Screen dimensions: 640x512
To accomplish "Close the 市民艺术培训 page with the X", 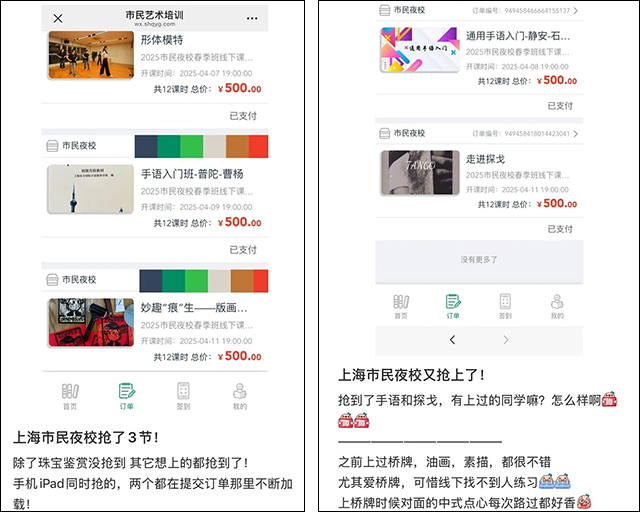I will (58, 18).
